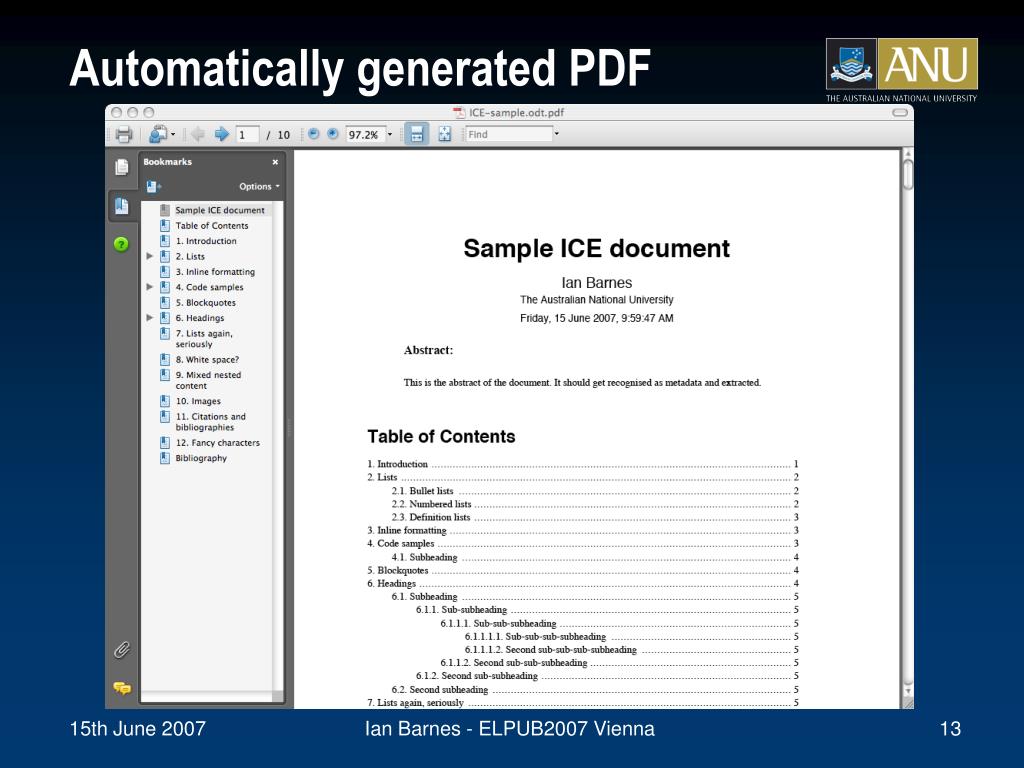The height and width of the screenshot is (768, 1024).
Task: Go to next page with the forward arrow
Action: tap(222, 134)
